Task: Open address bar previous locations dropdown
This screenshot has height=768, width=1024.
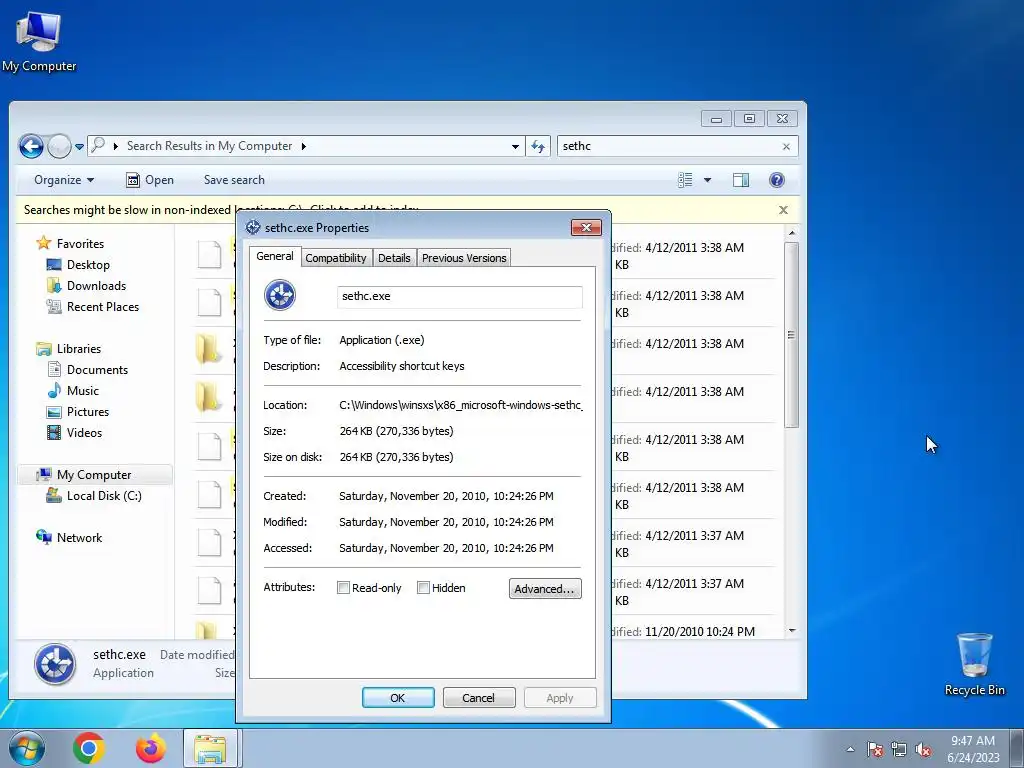Action: click(x=515, y=146)
